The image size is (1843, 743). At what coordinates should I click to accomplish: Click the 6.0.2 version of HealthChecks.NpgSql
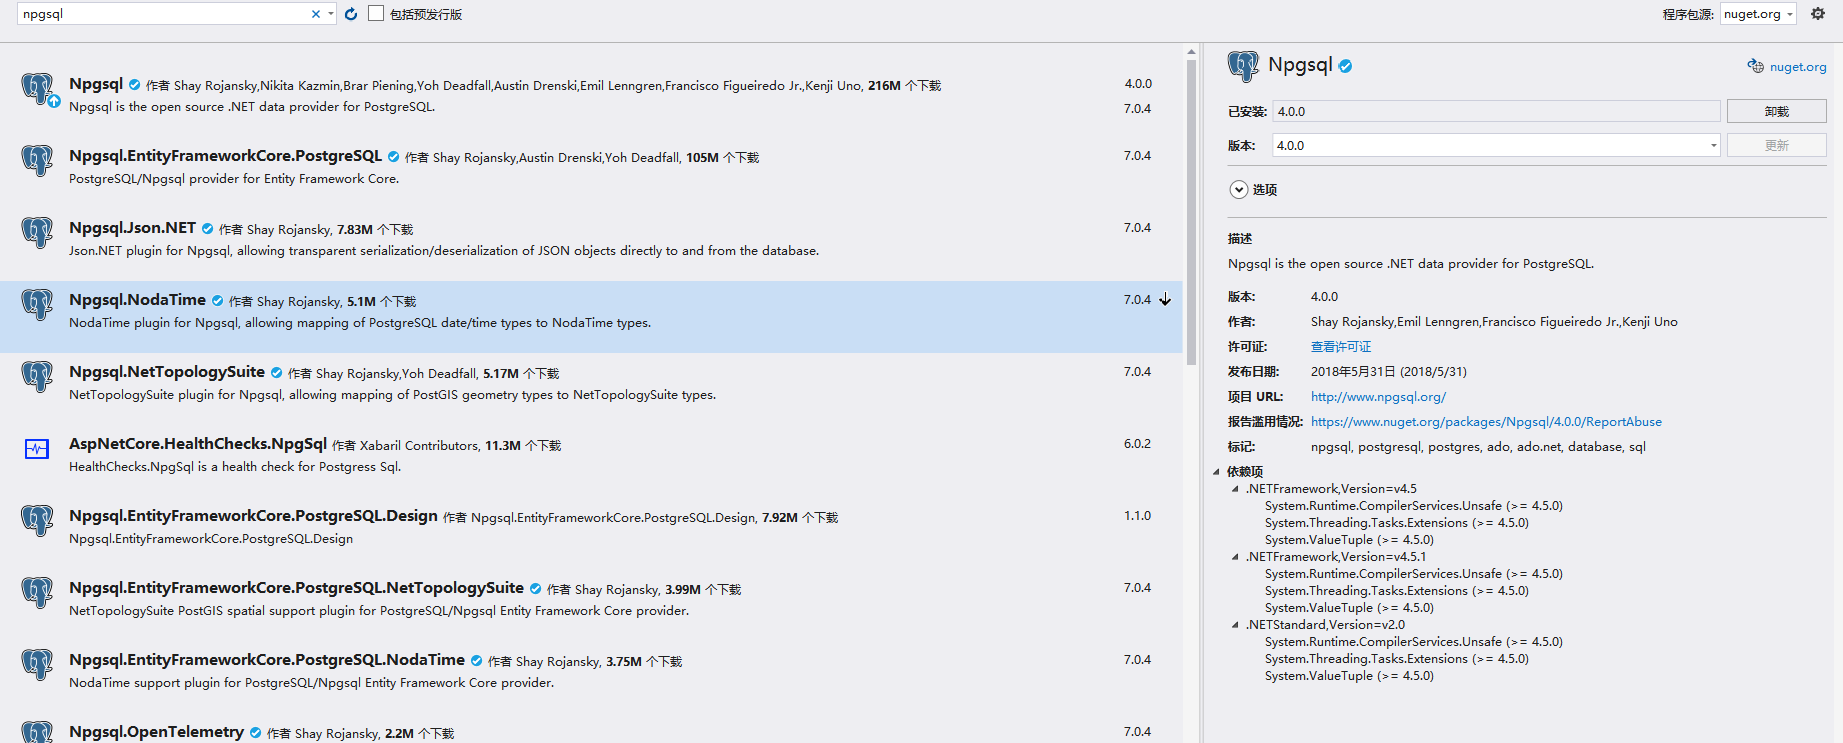[1137, 444]
